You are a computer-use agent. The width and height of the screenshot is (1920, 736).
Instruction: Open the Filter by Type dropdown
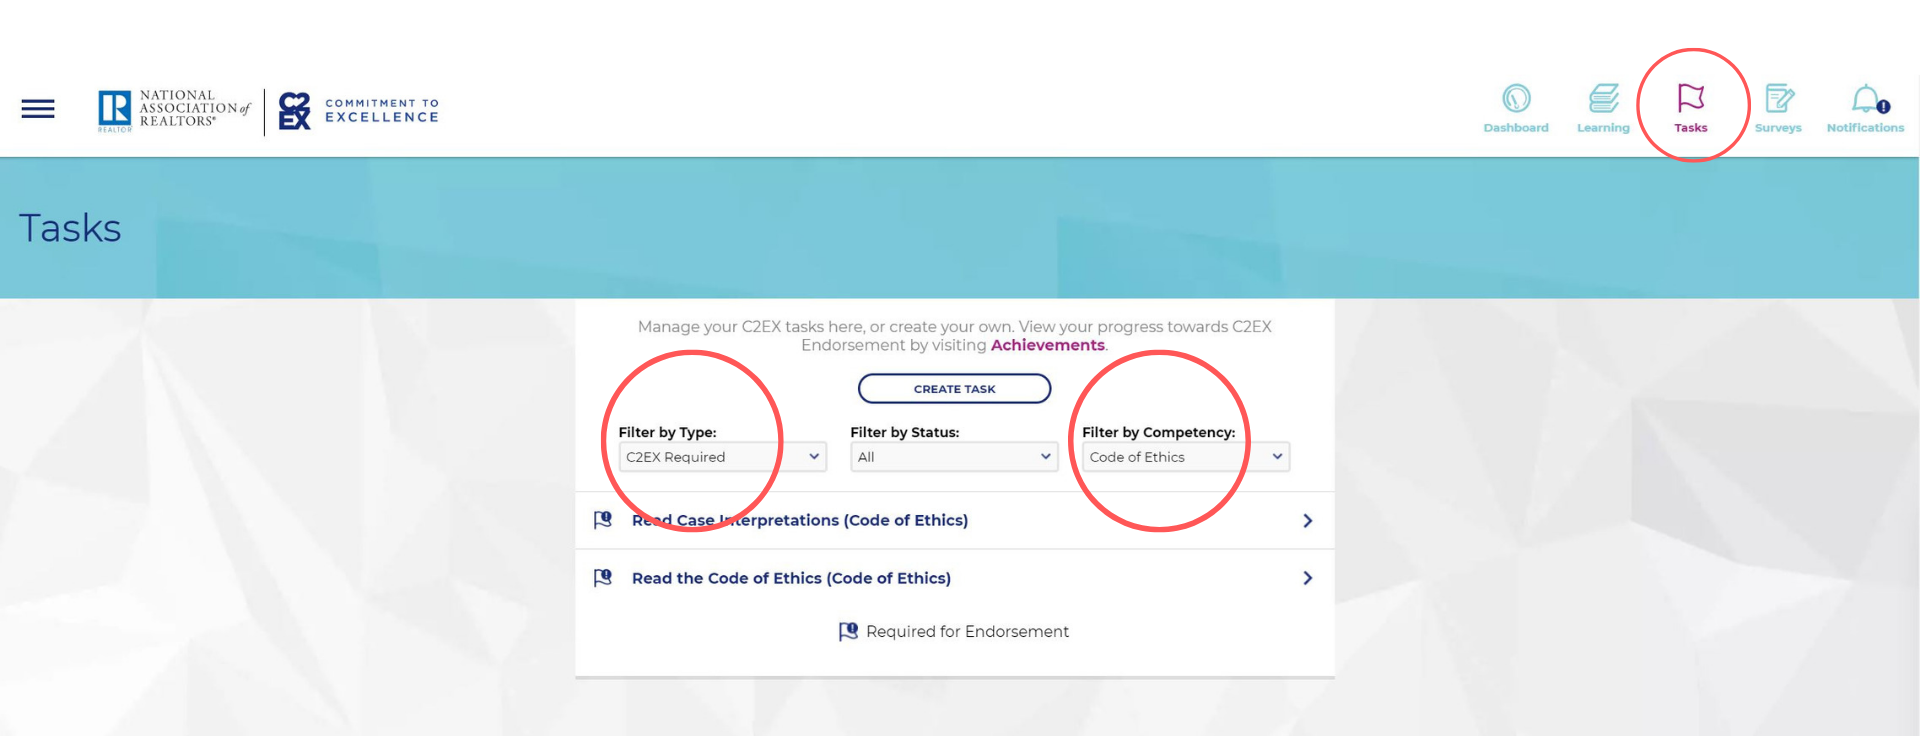pyautogui.click(x=722, y=457)
